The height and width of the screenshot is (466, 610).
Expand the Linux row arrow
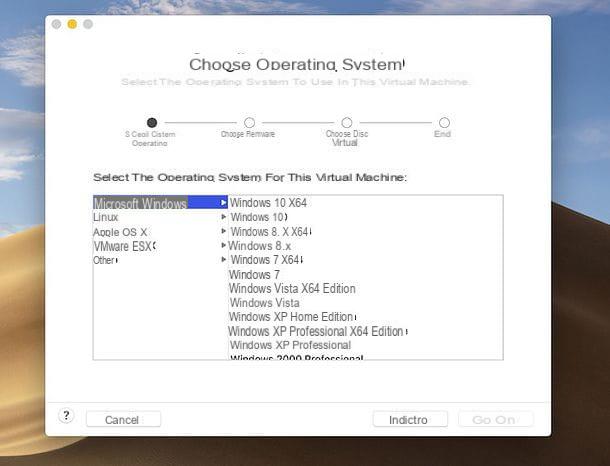tap(223, 217)
